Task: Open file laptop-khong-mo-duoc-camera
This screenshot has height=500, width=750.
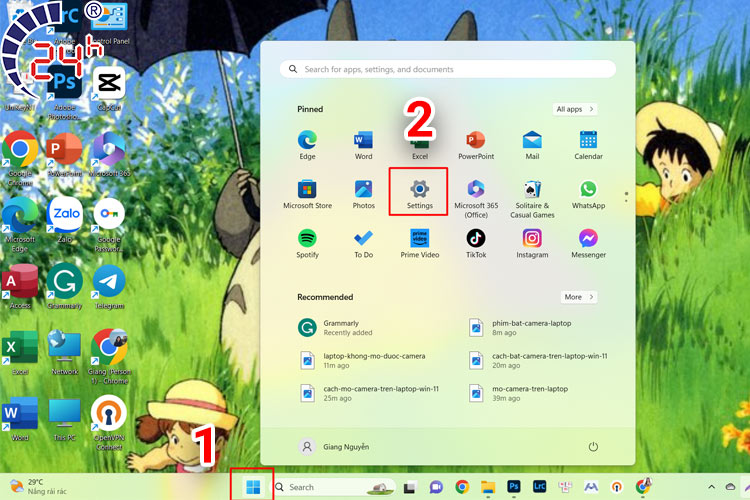Action: click(x=362, y=360)
